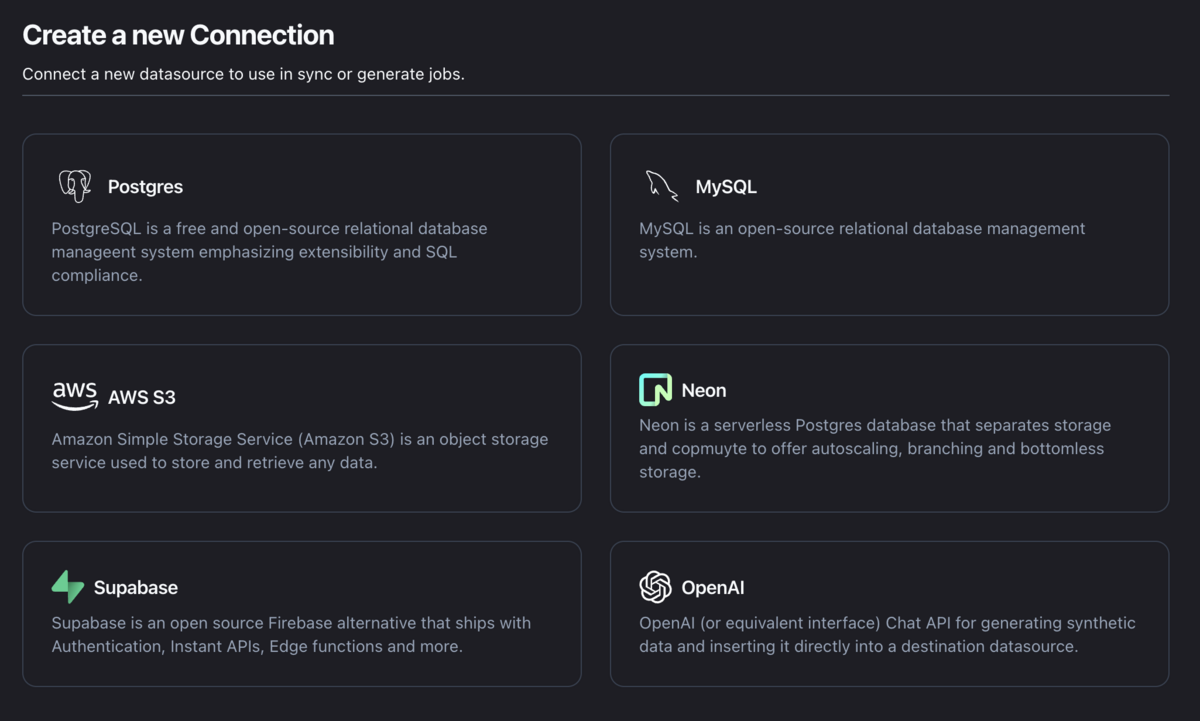Click the OpenAI knot logo icon
The image size is (1200, 721).
(x=656, y=587)
